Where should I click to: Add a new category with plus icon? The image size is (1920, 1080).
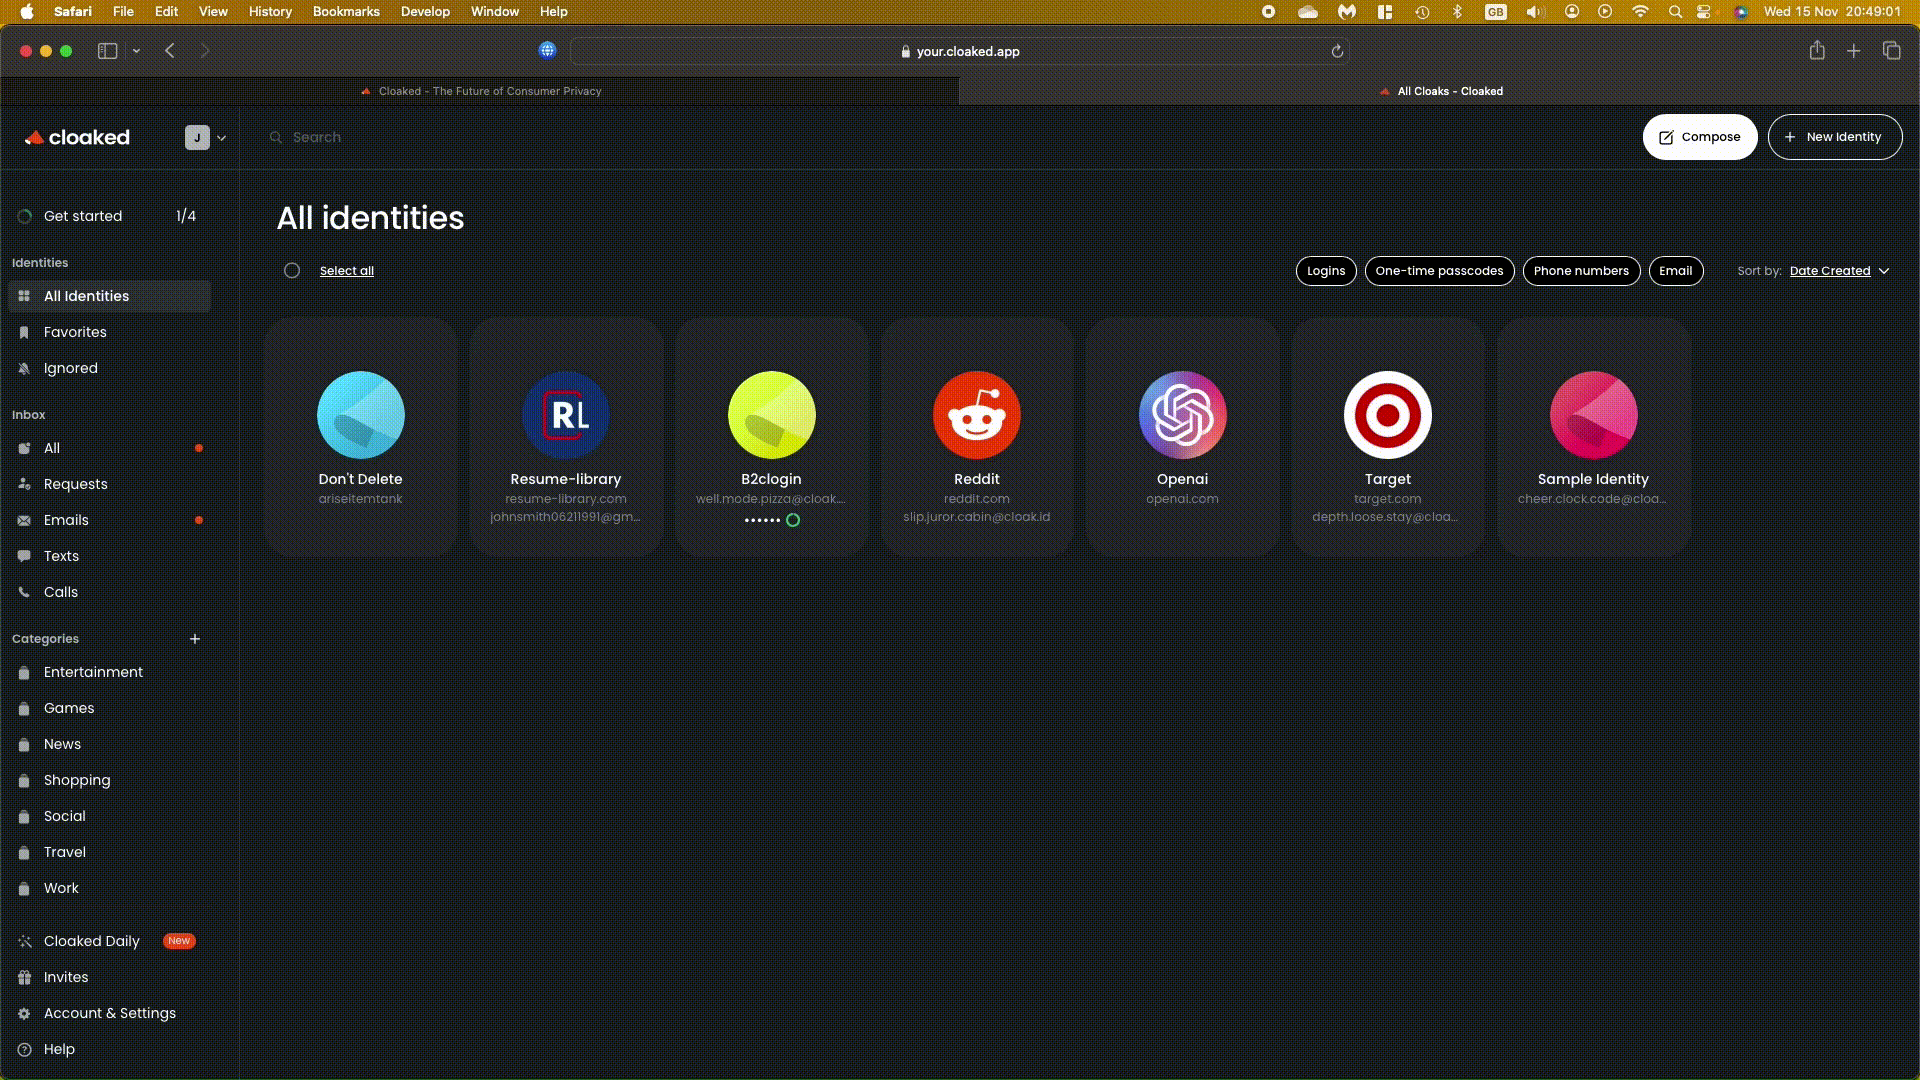coord(195,639)
